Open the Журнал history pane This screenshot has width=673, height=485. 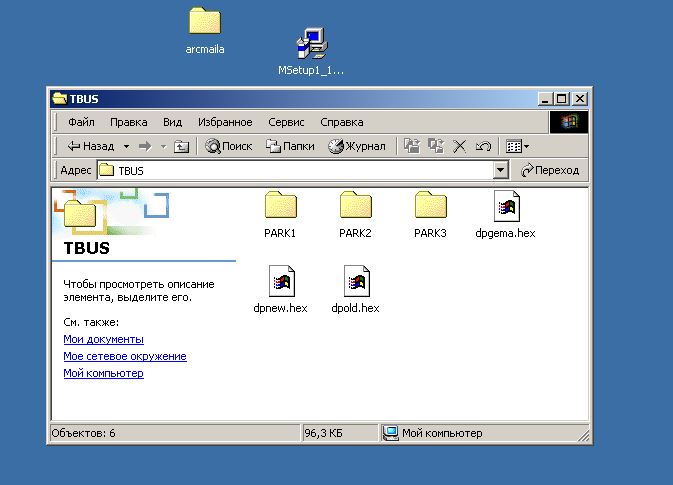[357, 146]
